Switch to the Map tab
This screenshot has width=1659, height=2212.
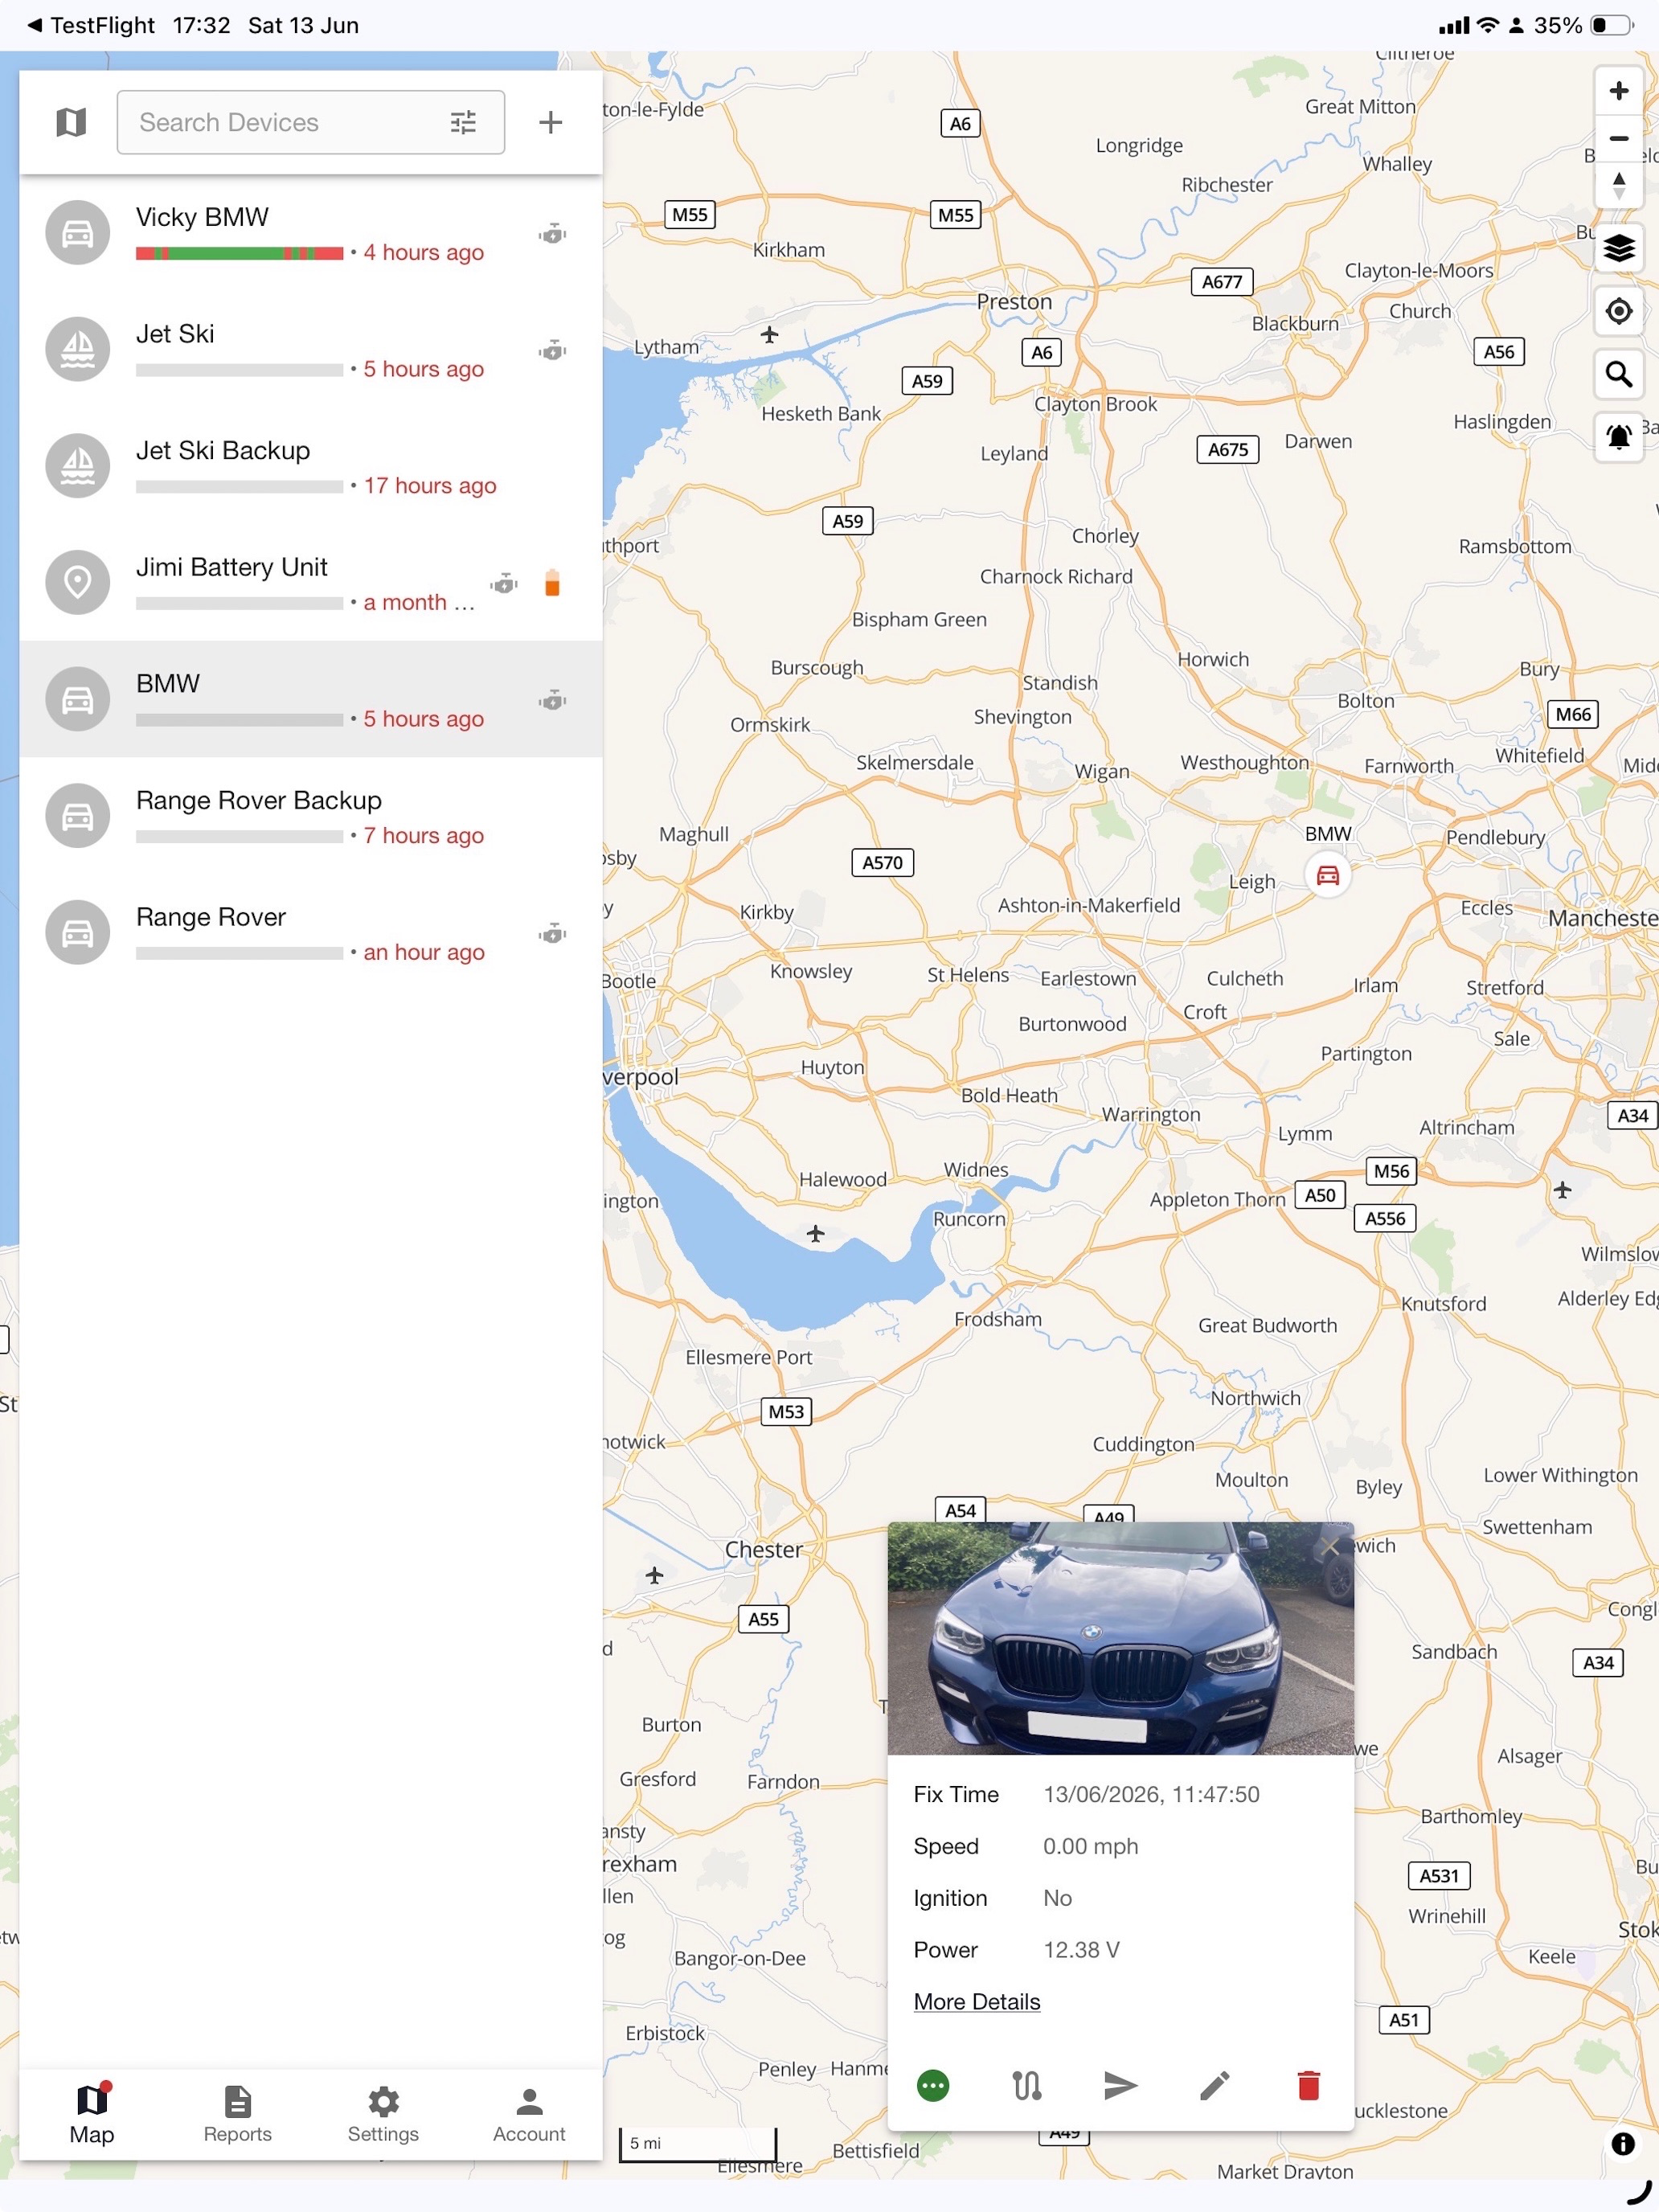92,2115
